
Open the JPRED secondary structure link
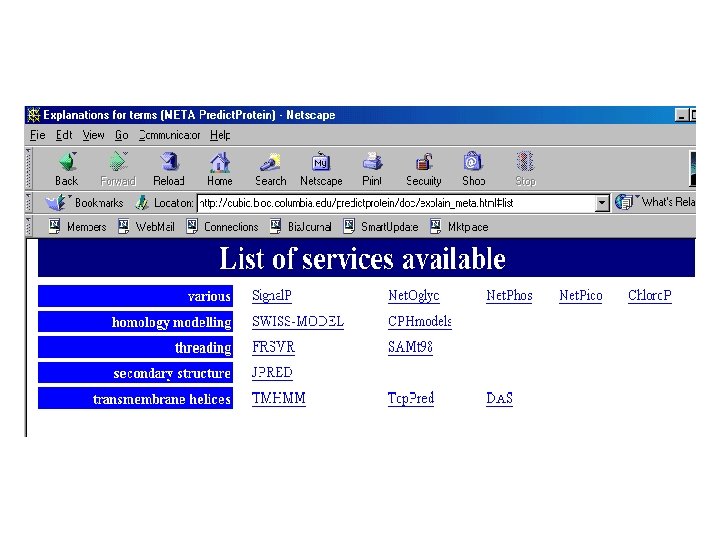coord(272,372)
